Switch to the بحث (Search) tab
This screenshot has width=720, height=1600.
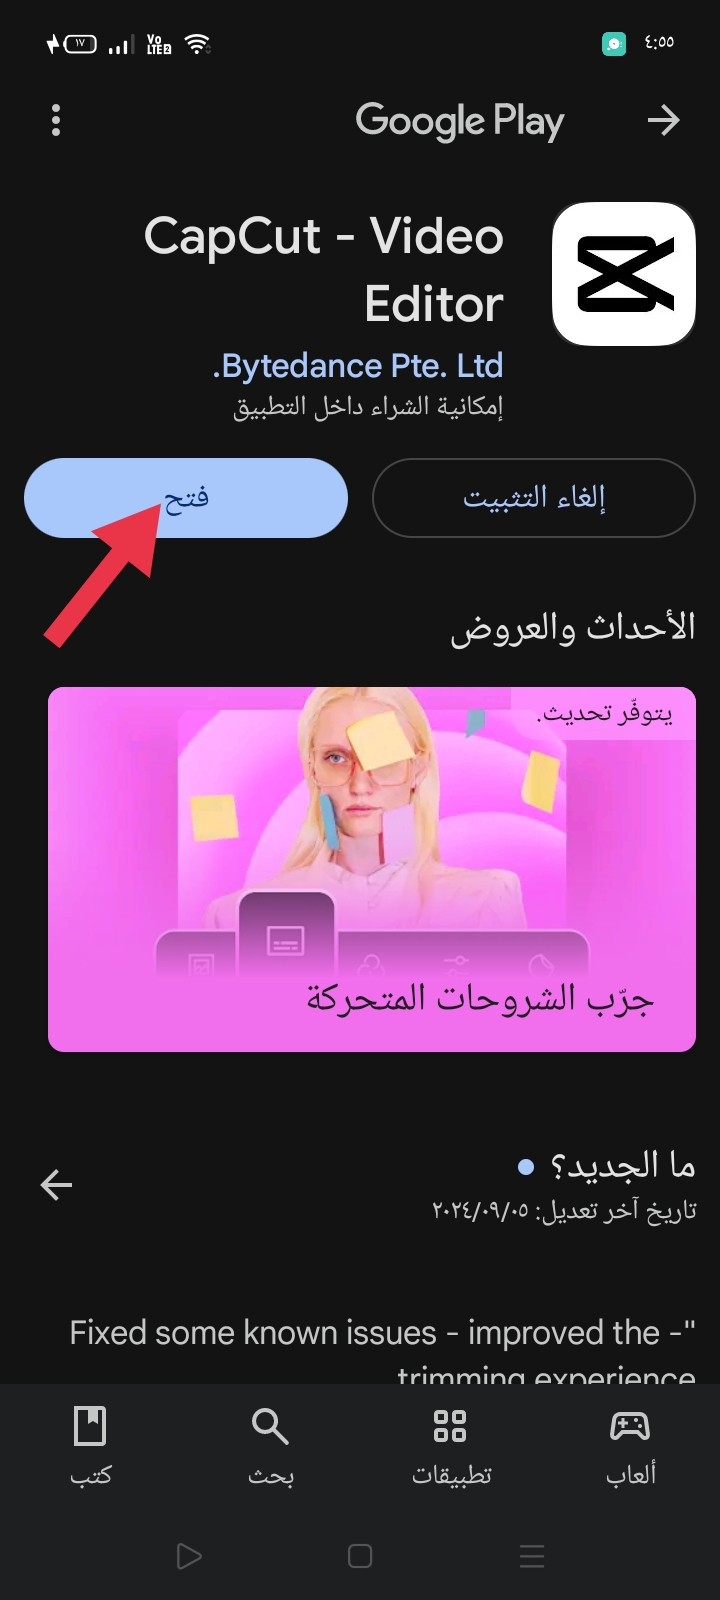coord(270,1445)
